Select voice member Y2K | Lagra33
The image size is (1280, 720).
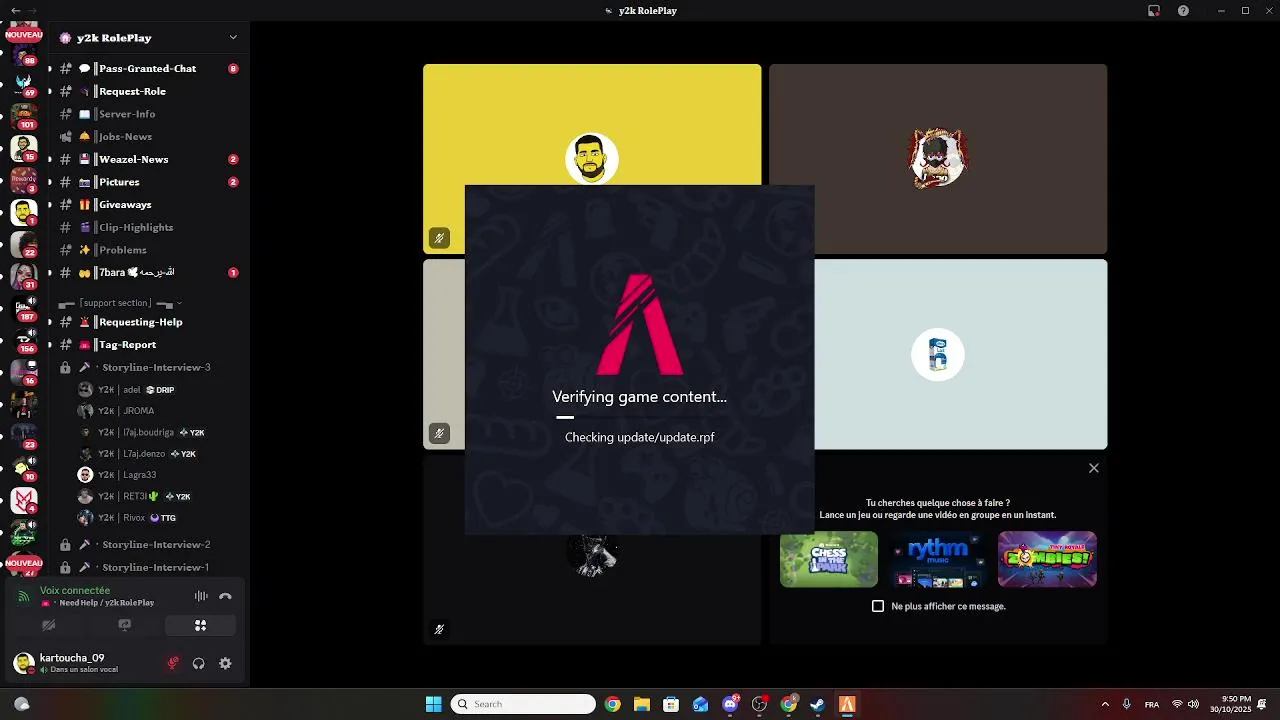click(x=159, y=475)
